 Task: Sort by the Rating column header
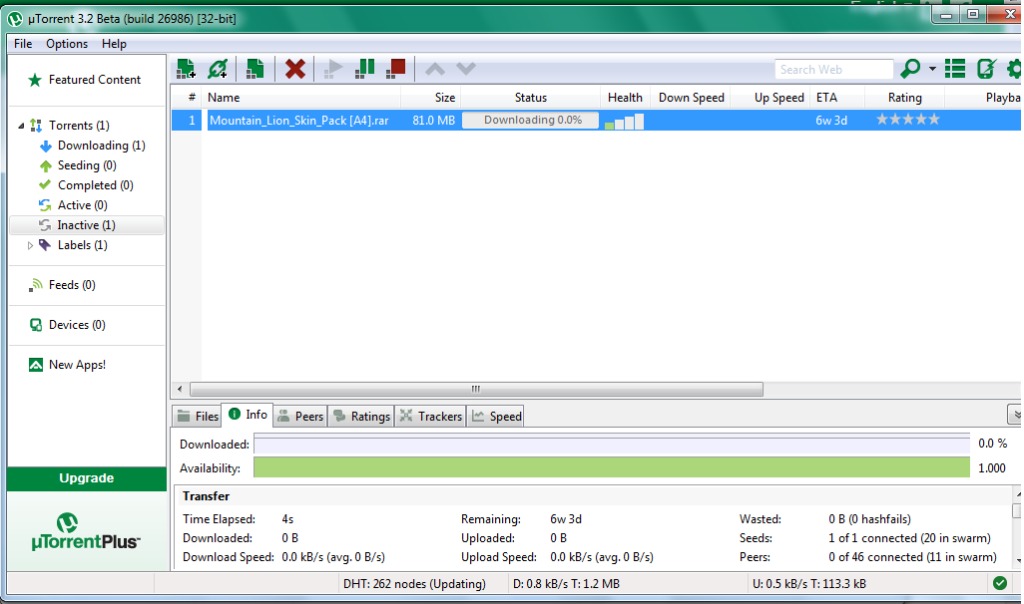[904, 97]
